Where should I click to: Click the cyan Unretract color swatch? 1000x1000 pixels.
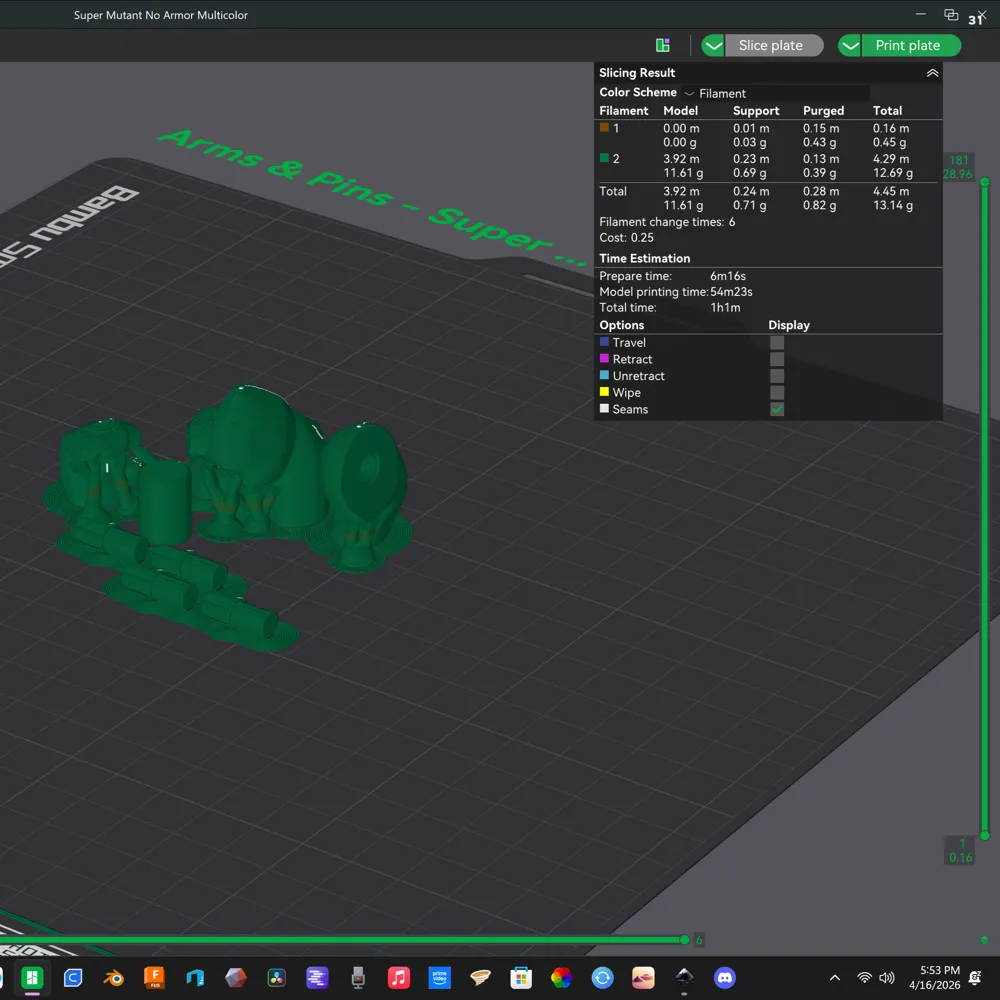pos(604,375)
